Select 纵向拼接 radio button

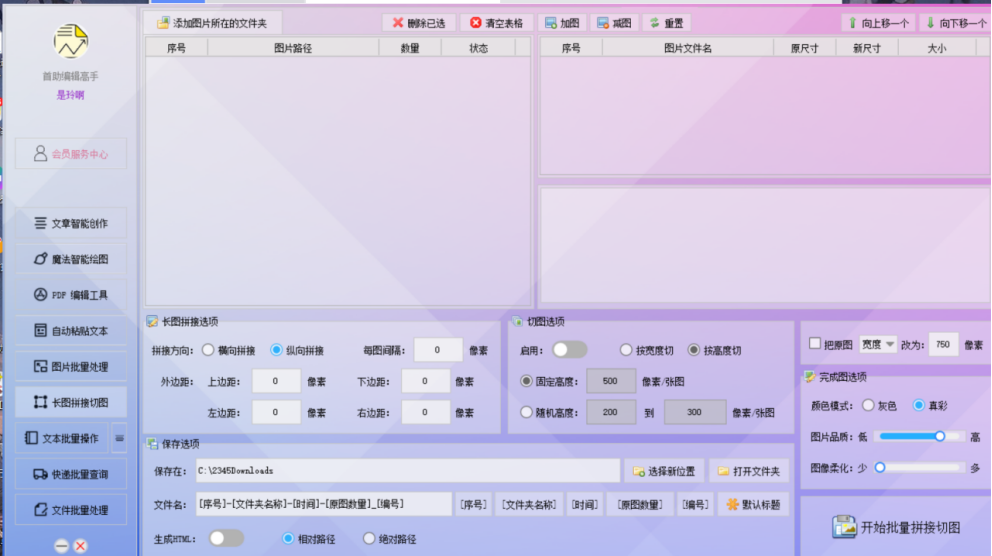(x=276, y=350)
